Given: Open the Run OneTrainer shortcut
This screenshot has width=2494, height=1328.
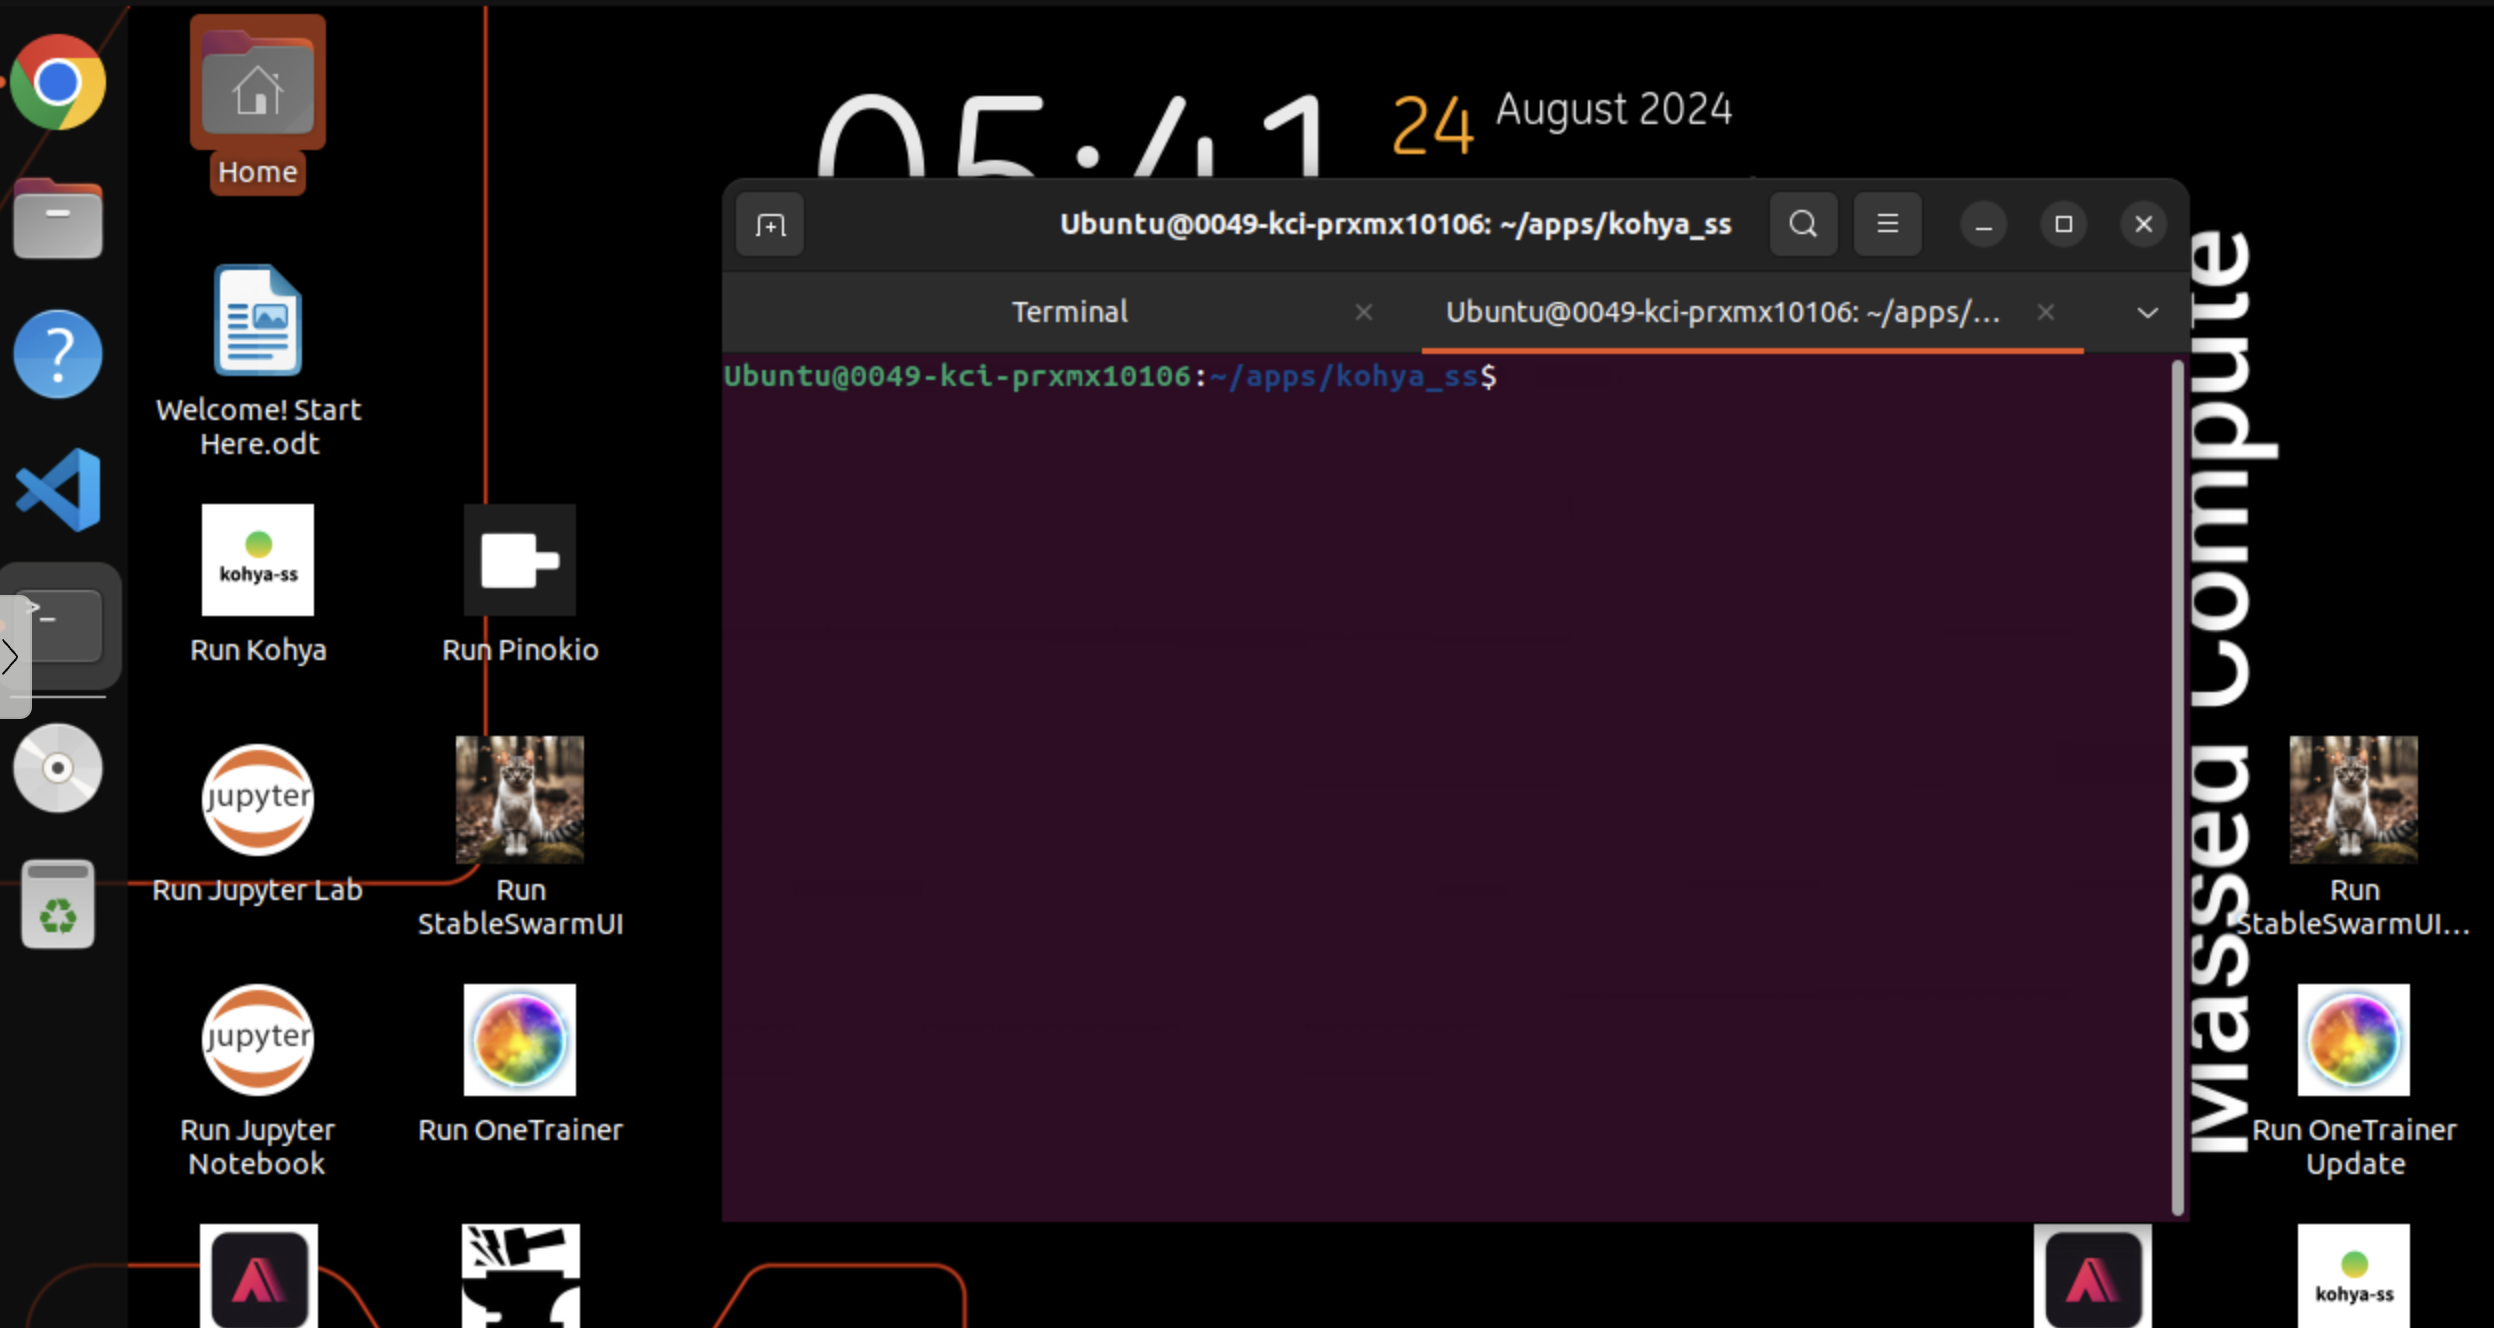Looking at the screenshot, I should tap(519, 1039).
